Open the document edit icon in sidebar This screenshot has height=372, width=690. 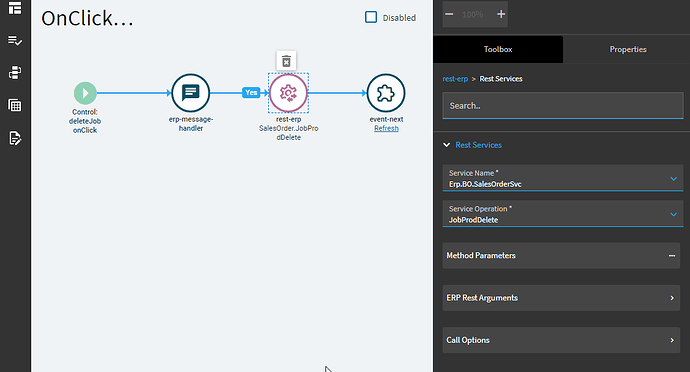click(x=15, y=138)
